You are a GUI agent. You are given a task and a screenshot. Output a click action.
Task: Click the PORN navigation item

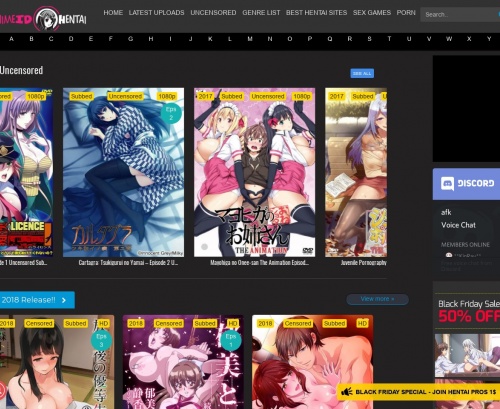coord(406,13)
